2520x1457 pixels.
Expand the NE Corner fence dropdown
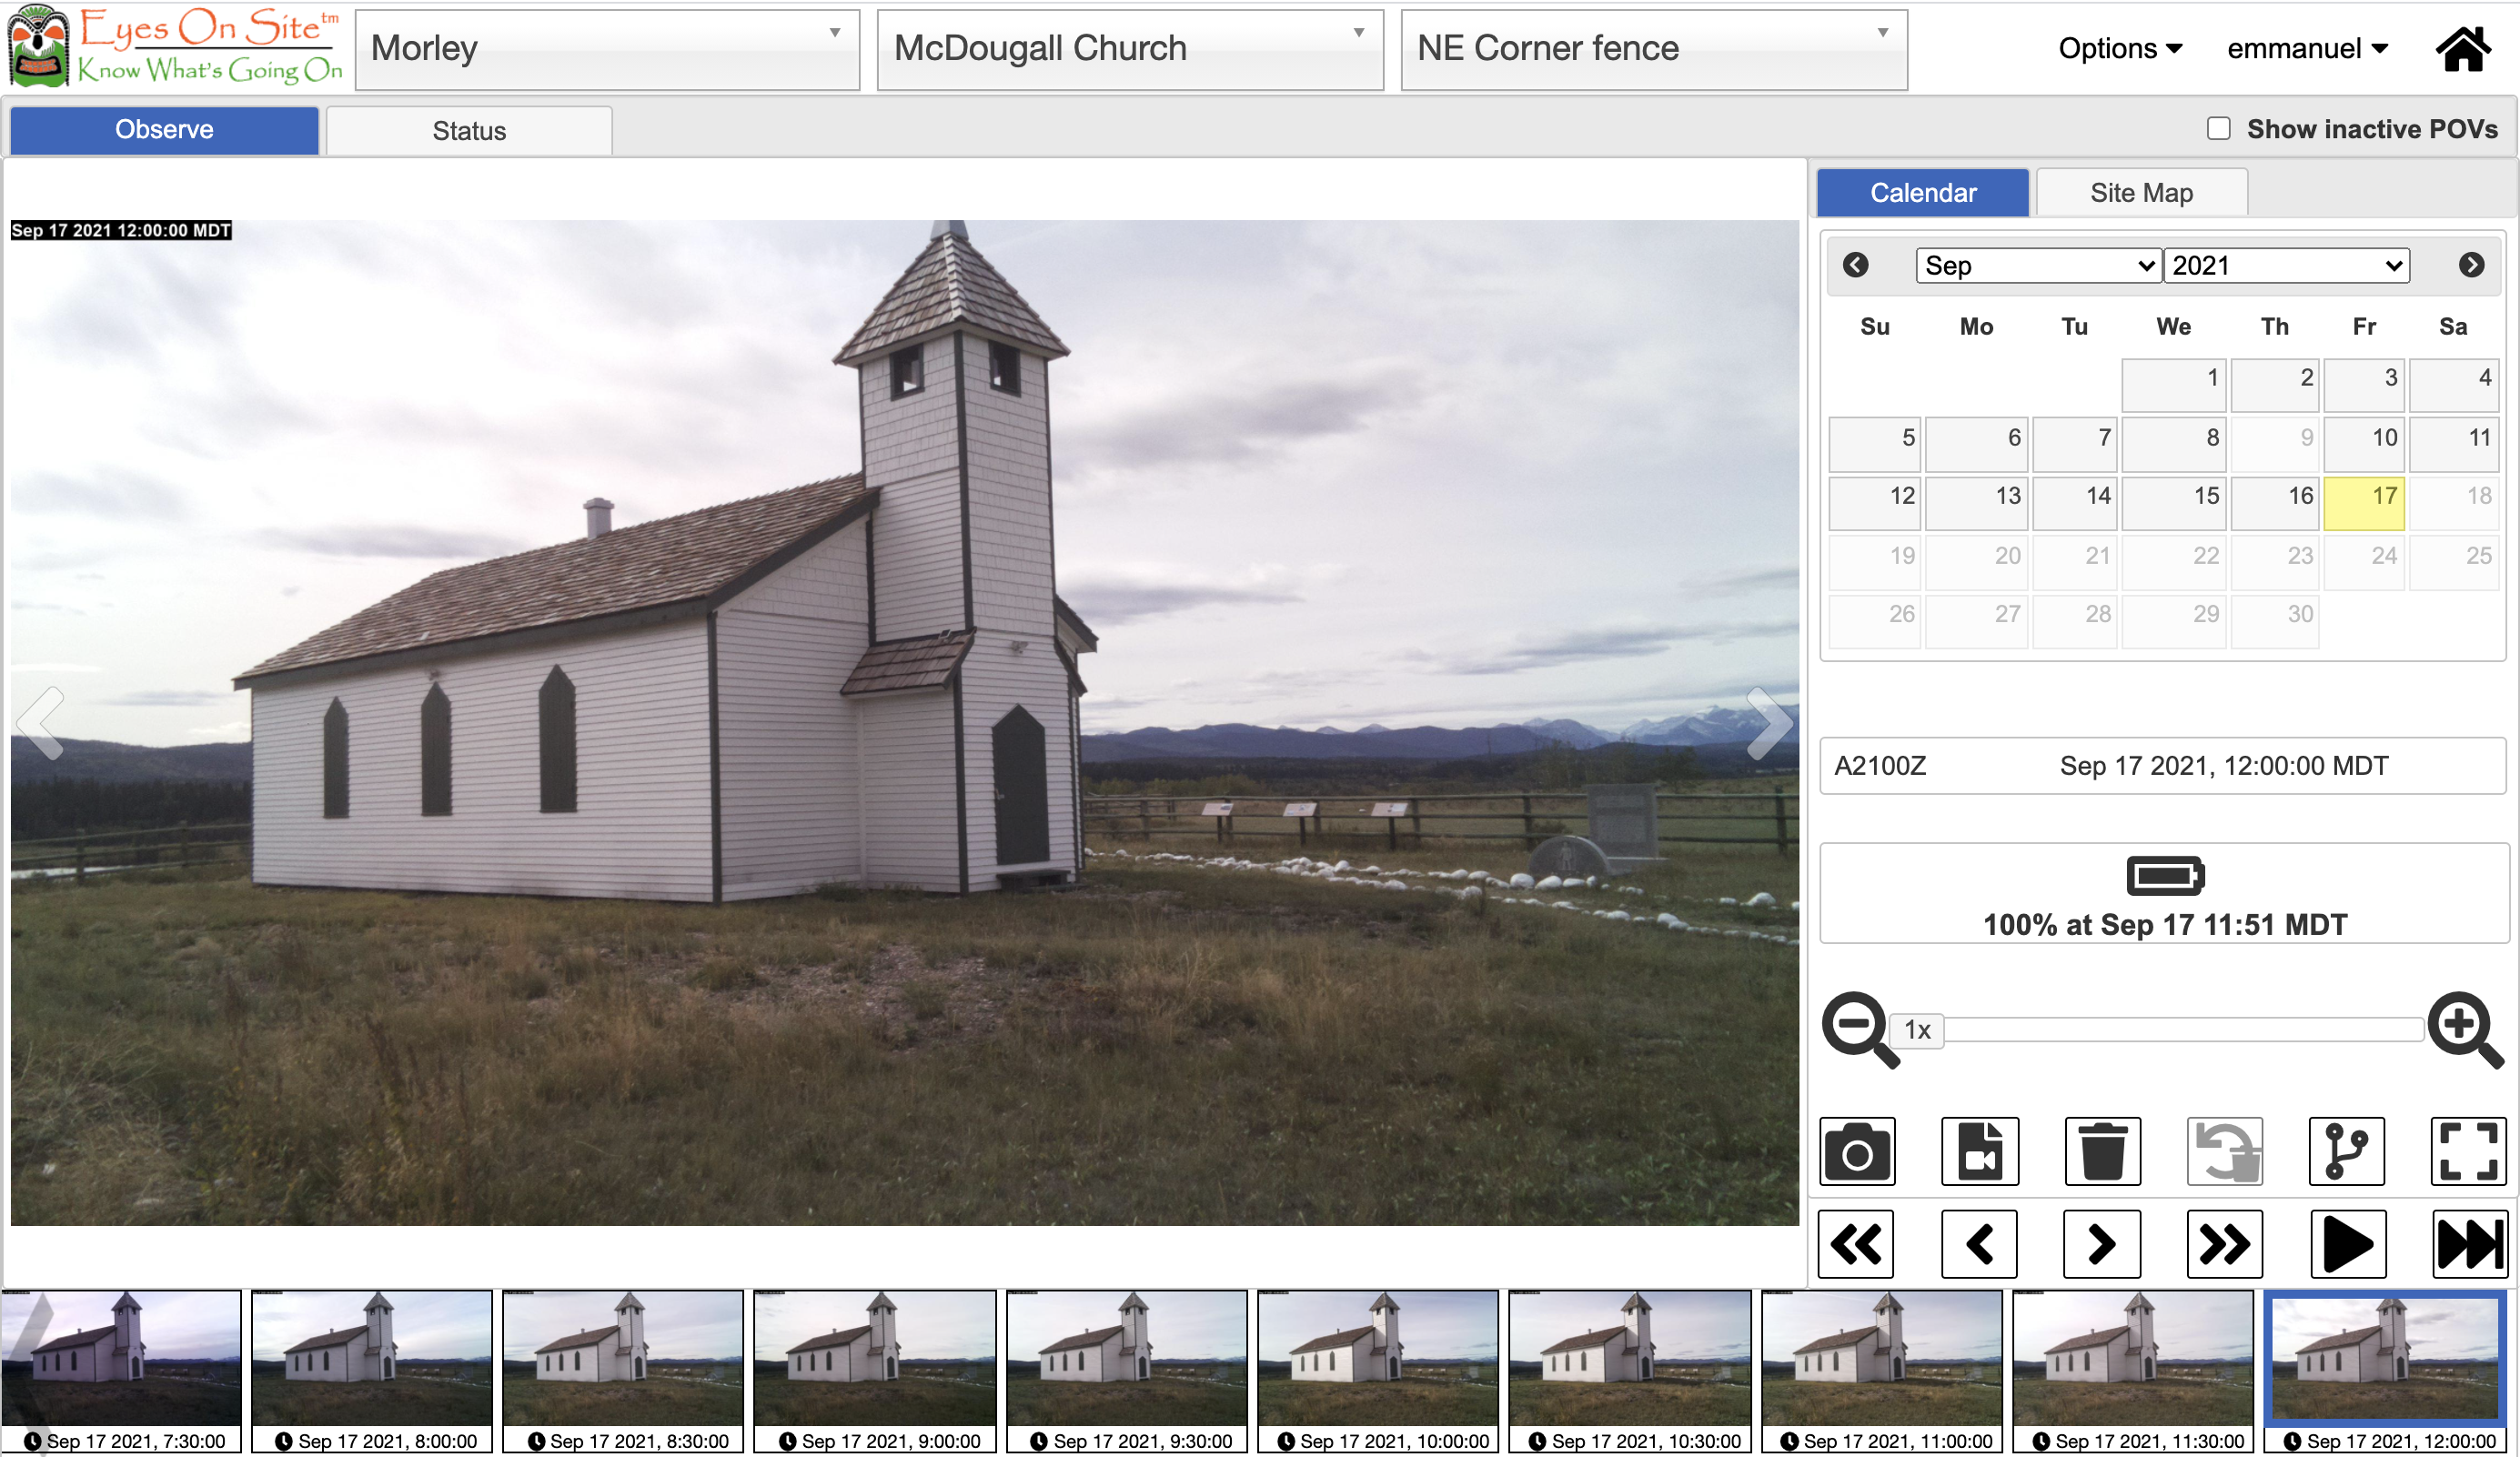coord(1653,49)
